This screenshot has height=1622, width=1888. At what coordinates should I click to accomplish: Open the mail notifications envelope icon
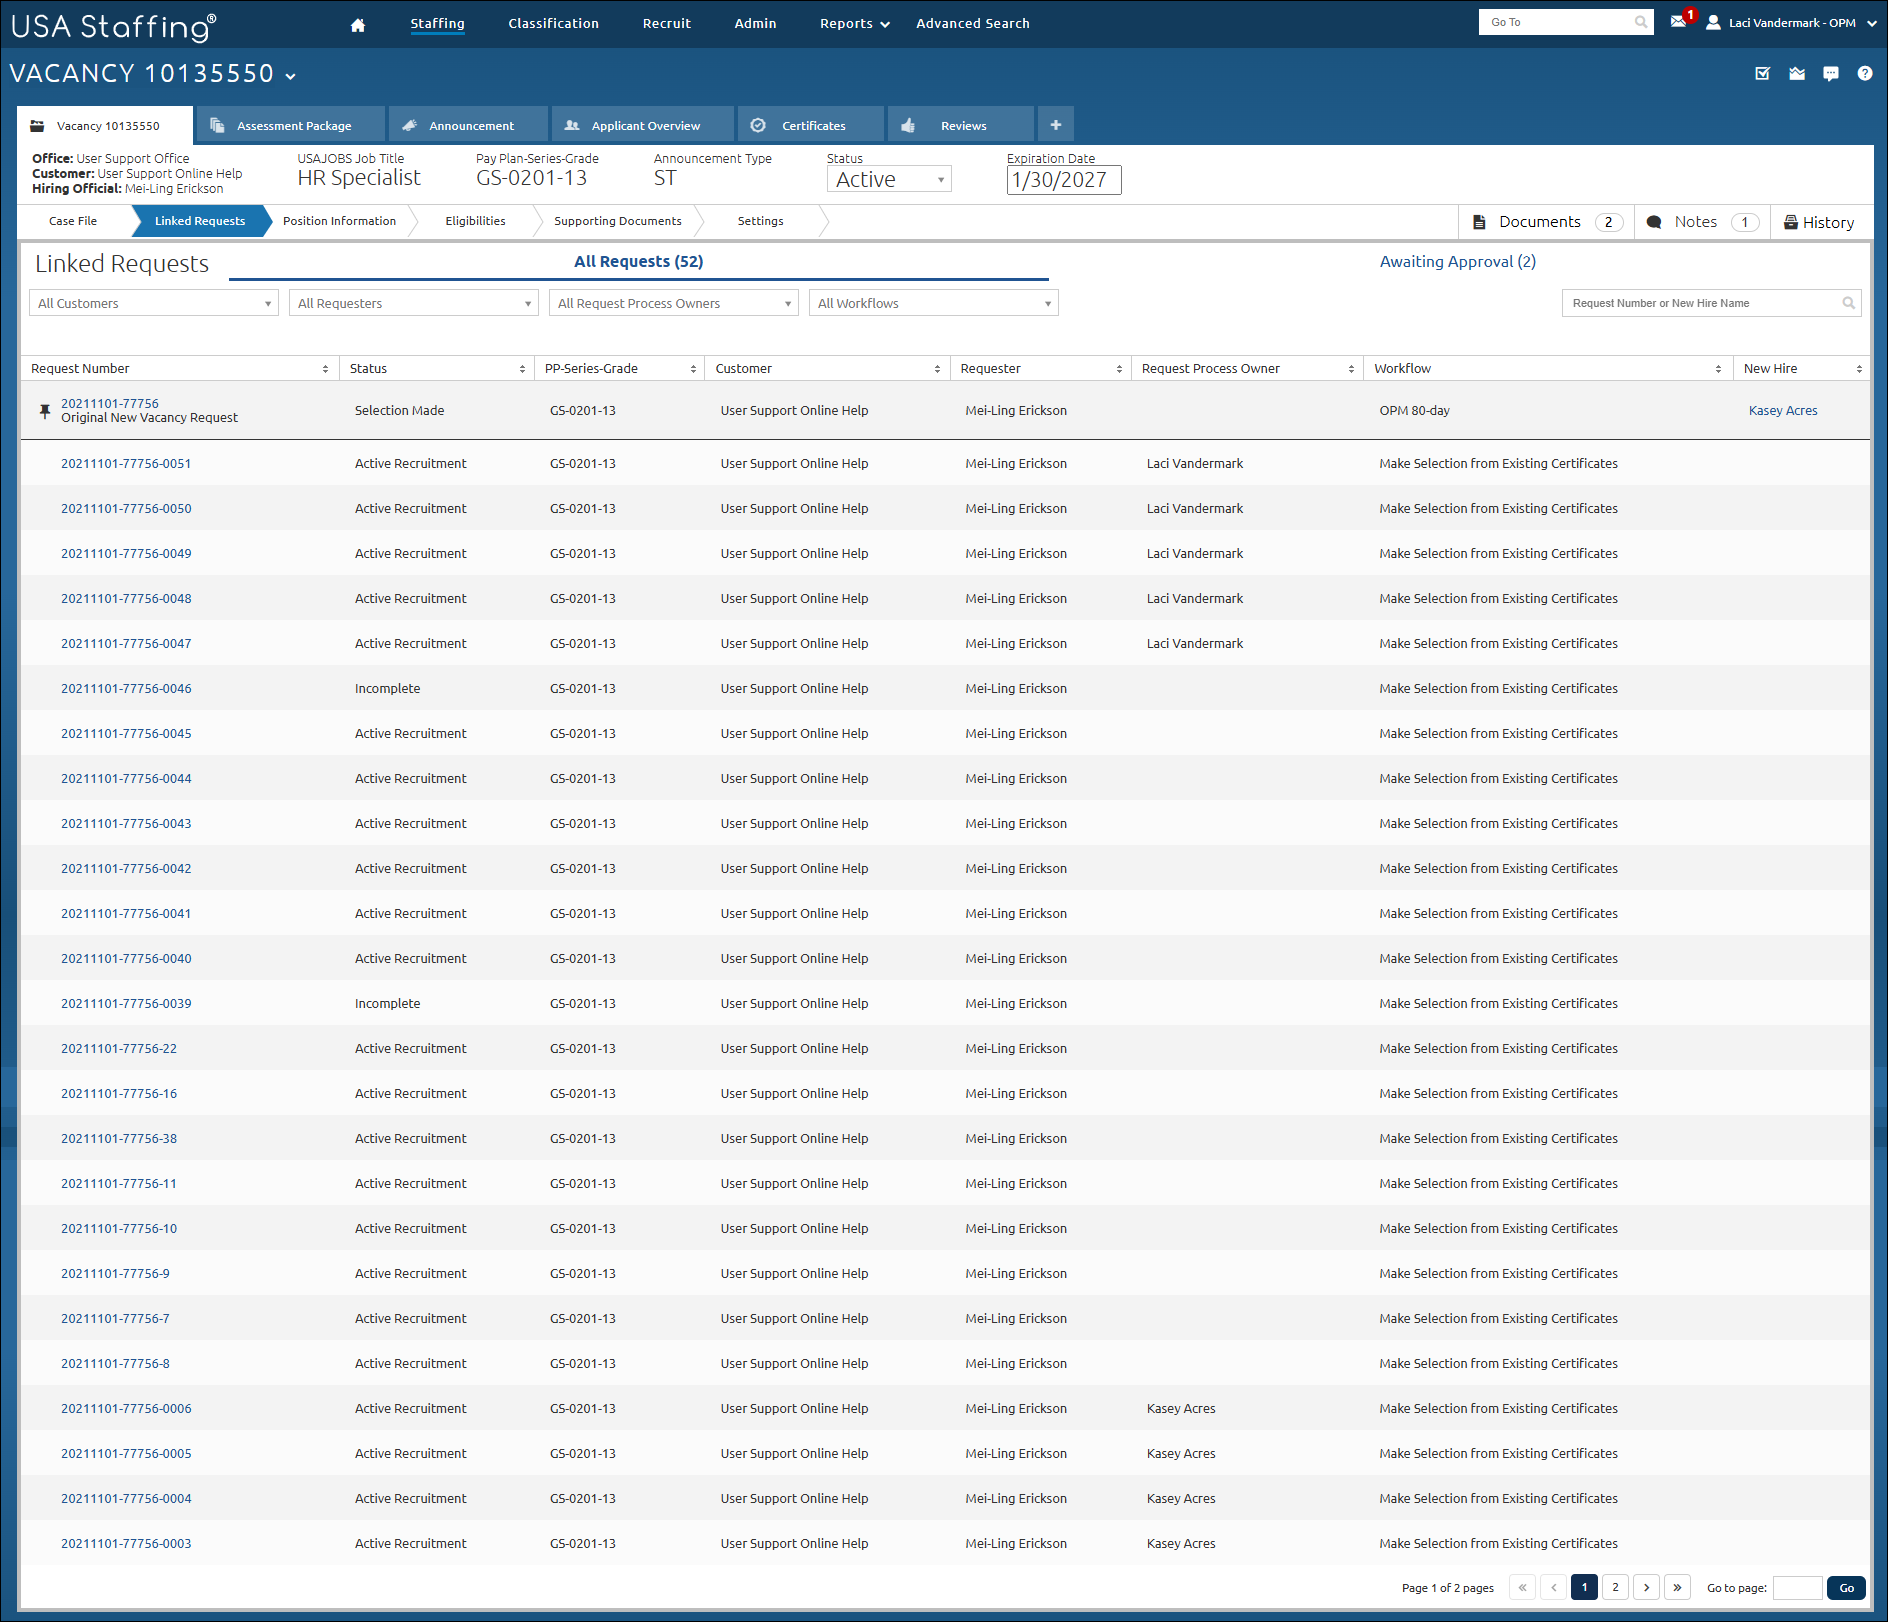pyautogui.click(x=1678, y=22)
